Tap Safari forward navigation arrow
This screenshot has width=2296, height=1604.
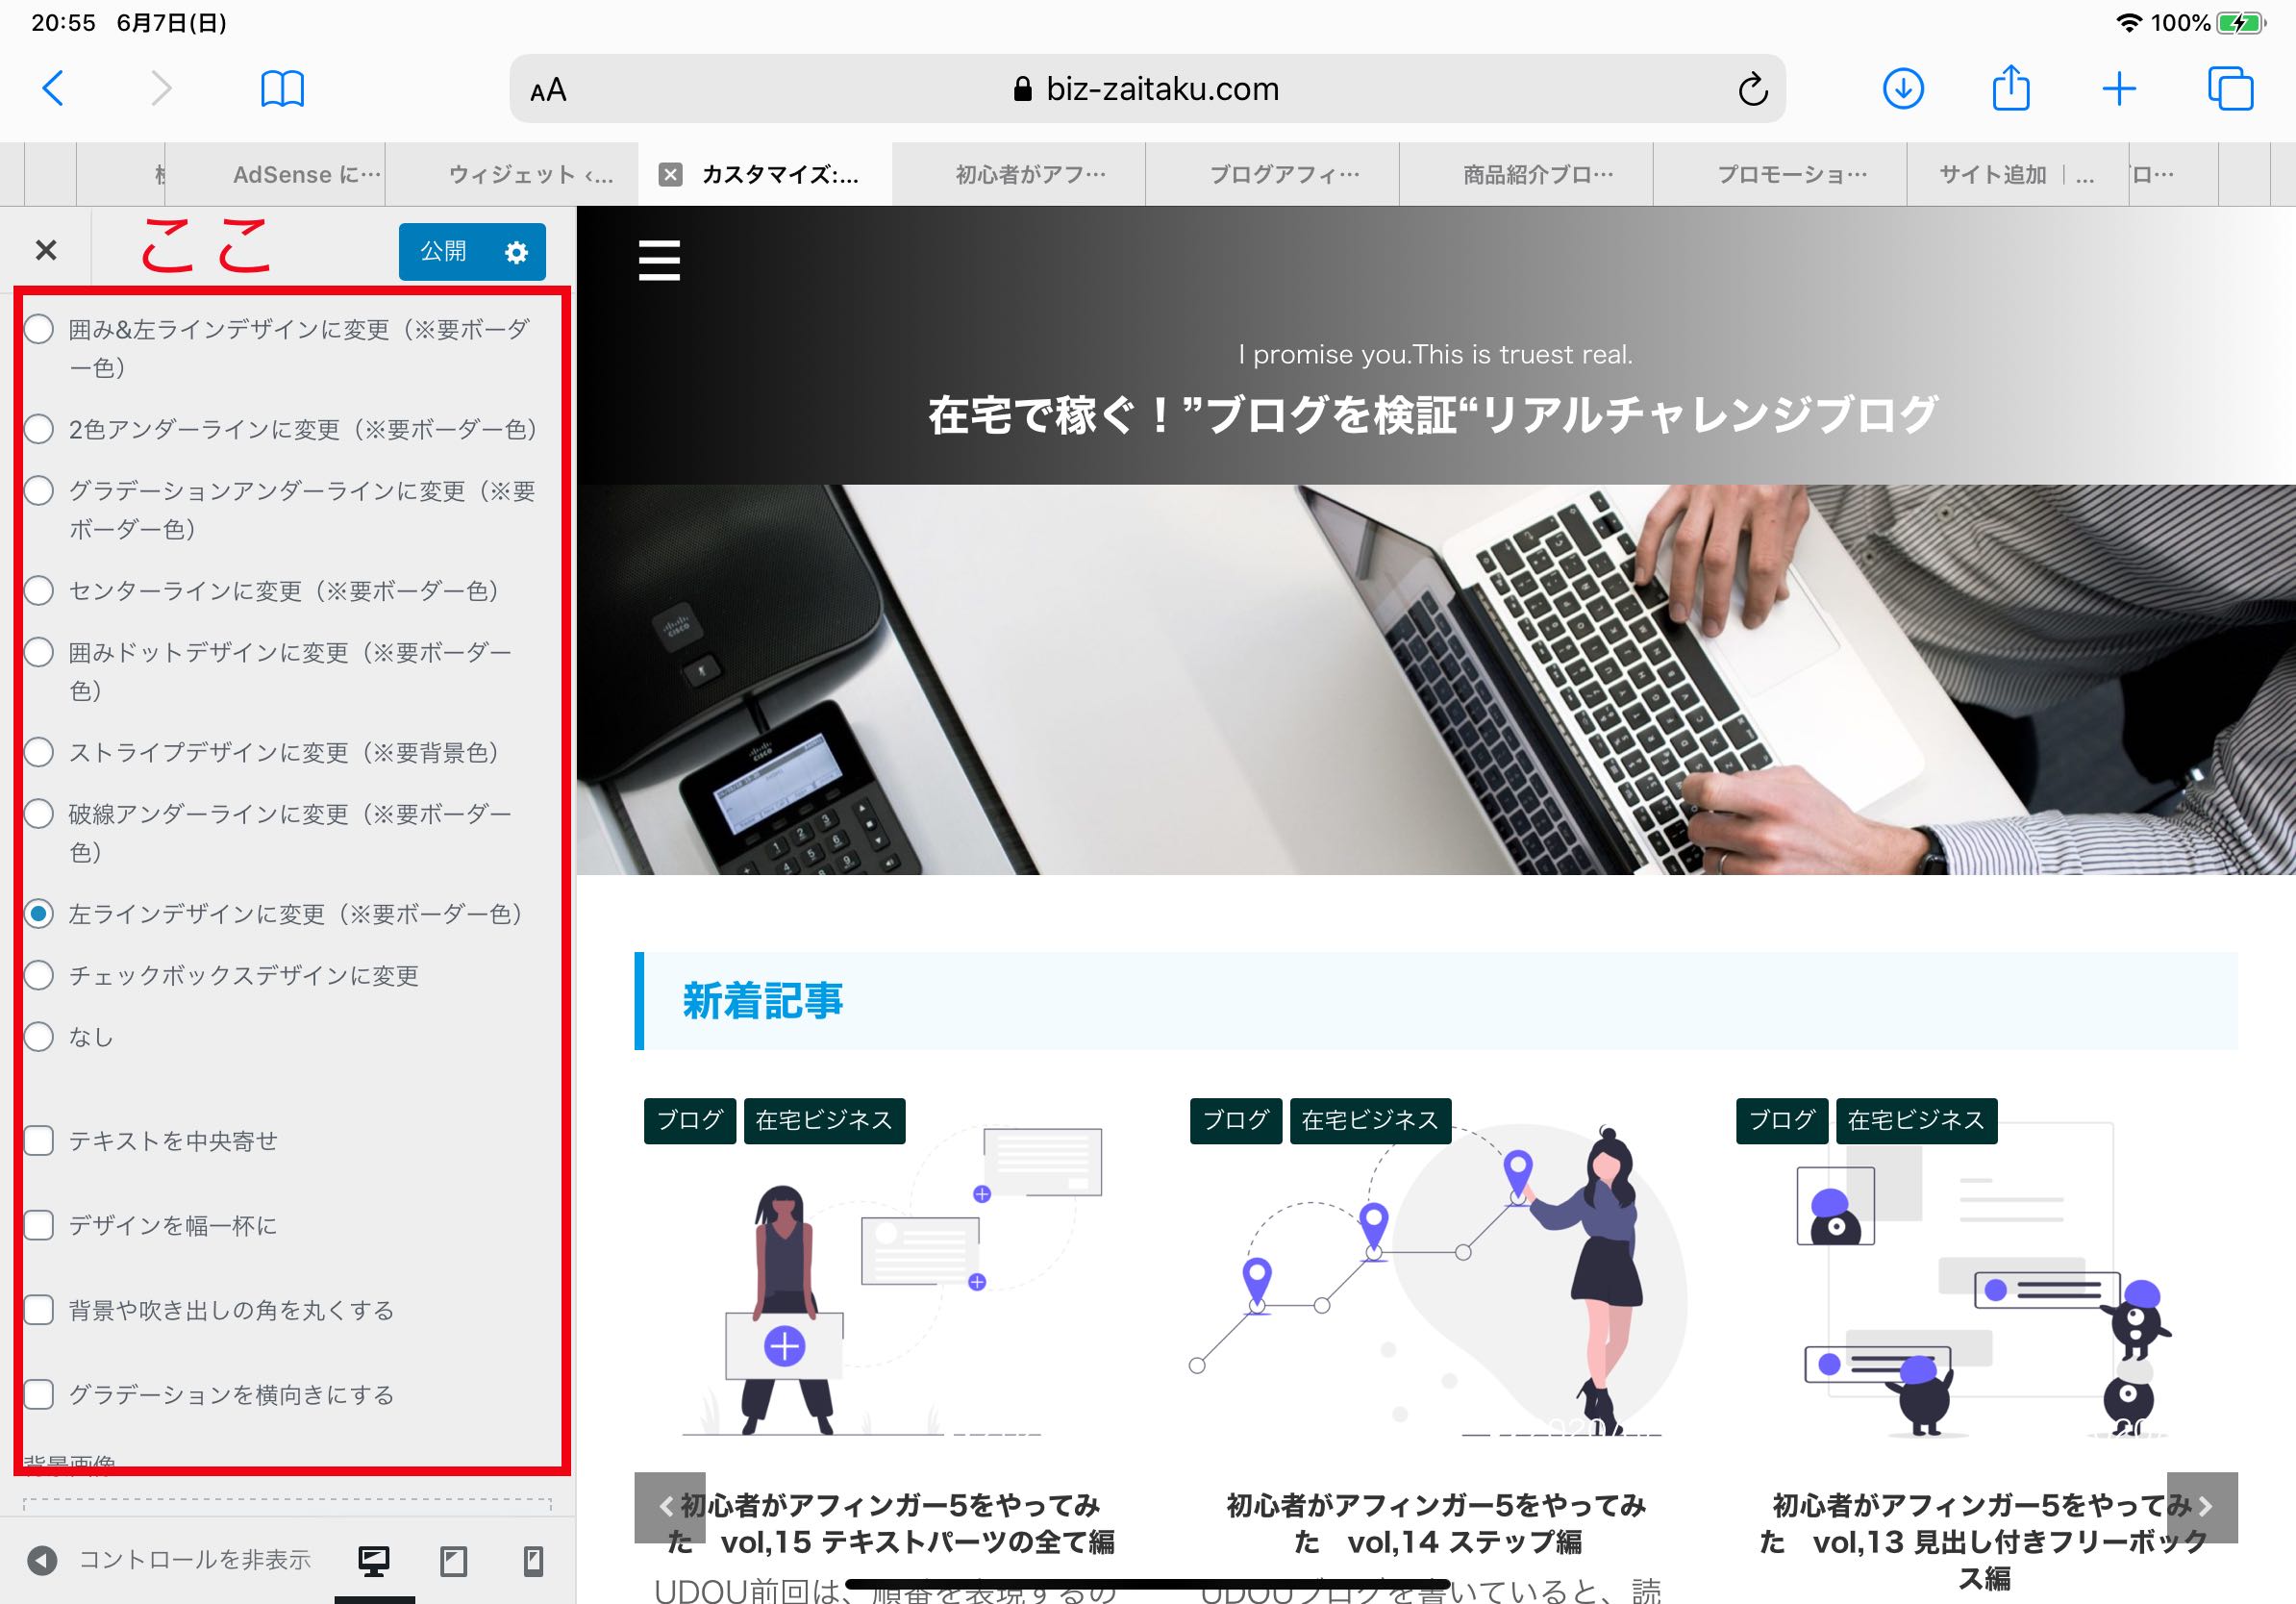point(162,88)
